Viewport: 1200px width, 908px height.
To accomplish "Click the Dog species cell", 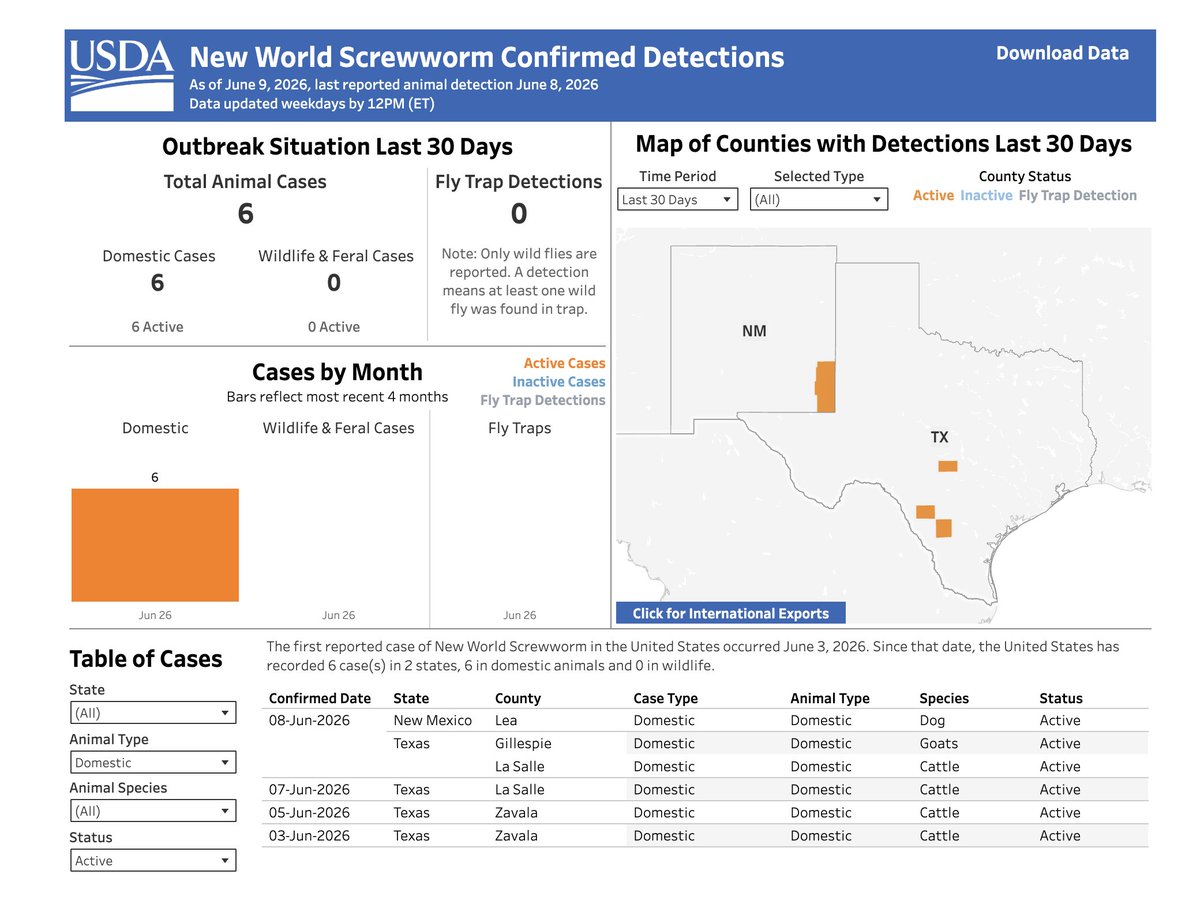I will (932, 720).
